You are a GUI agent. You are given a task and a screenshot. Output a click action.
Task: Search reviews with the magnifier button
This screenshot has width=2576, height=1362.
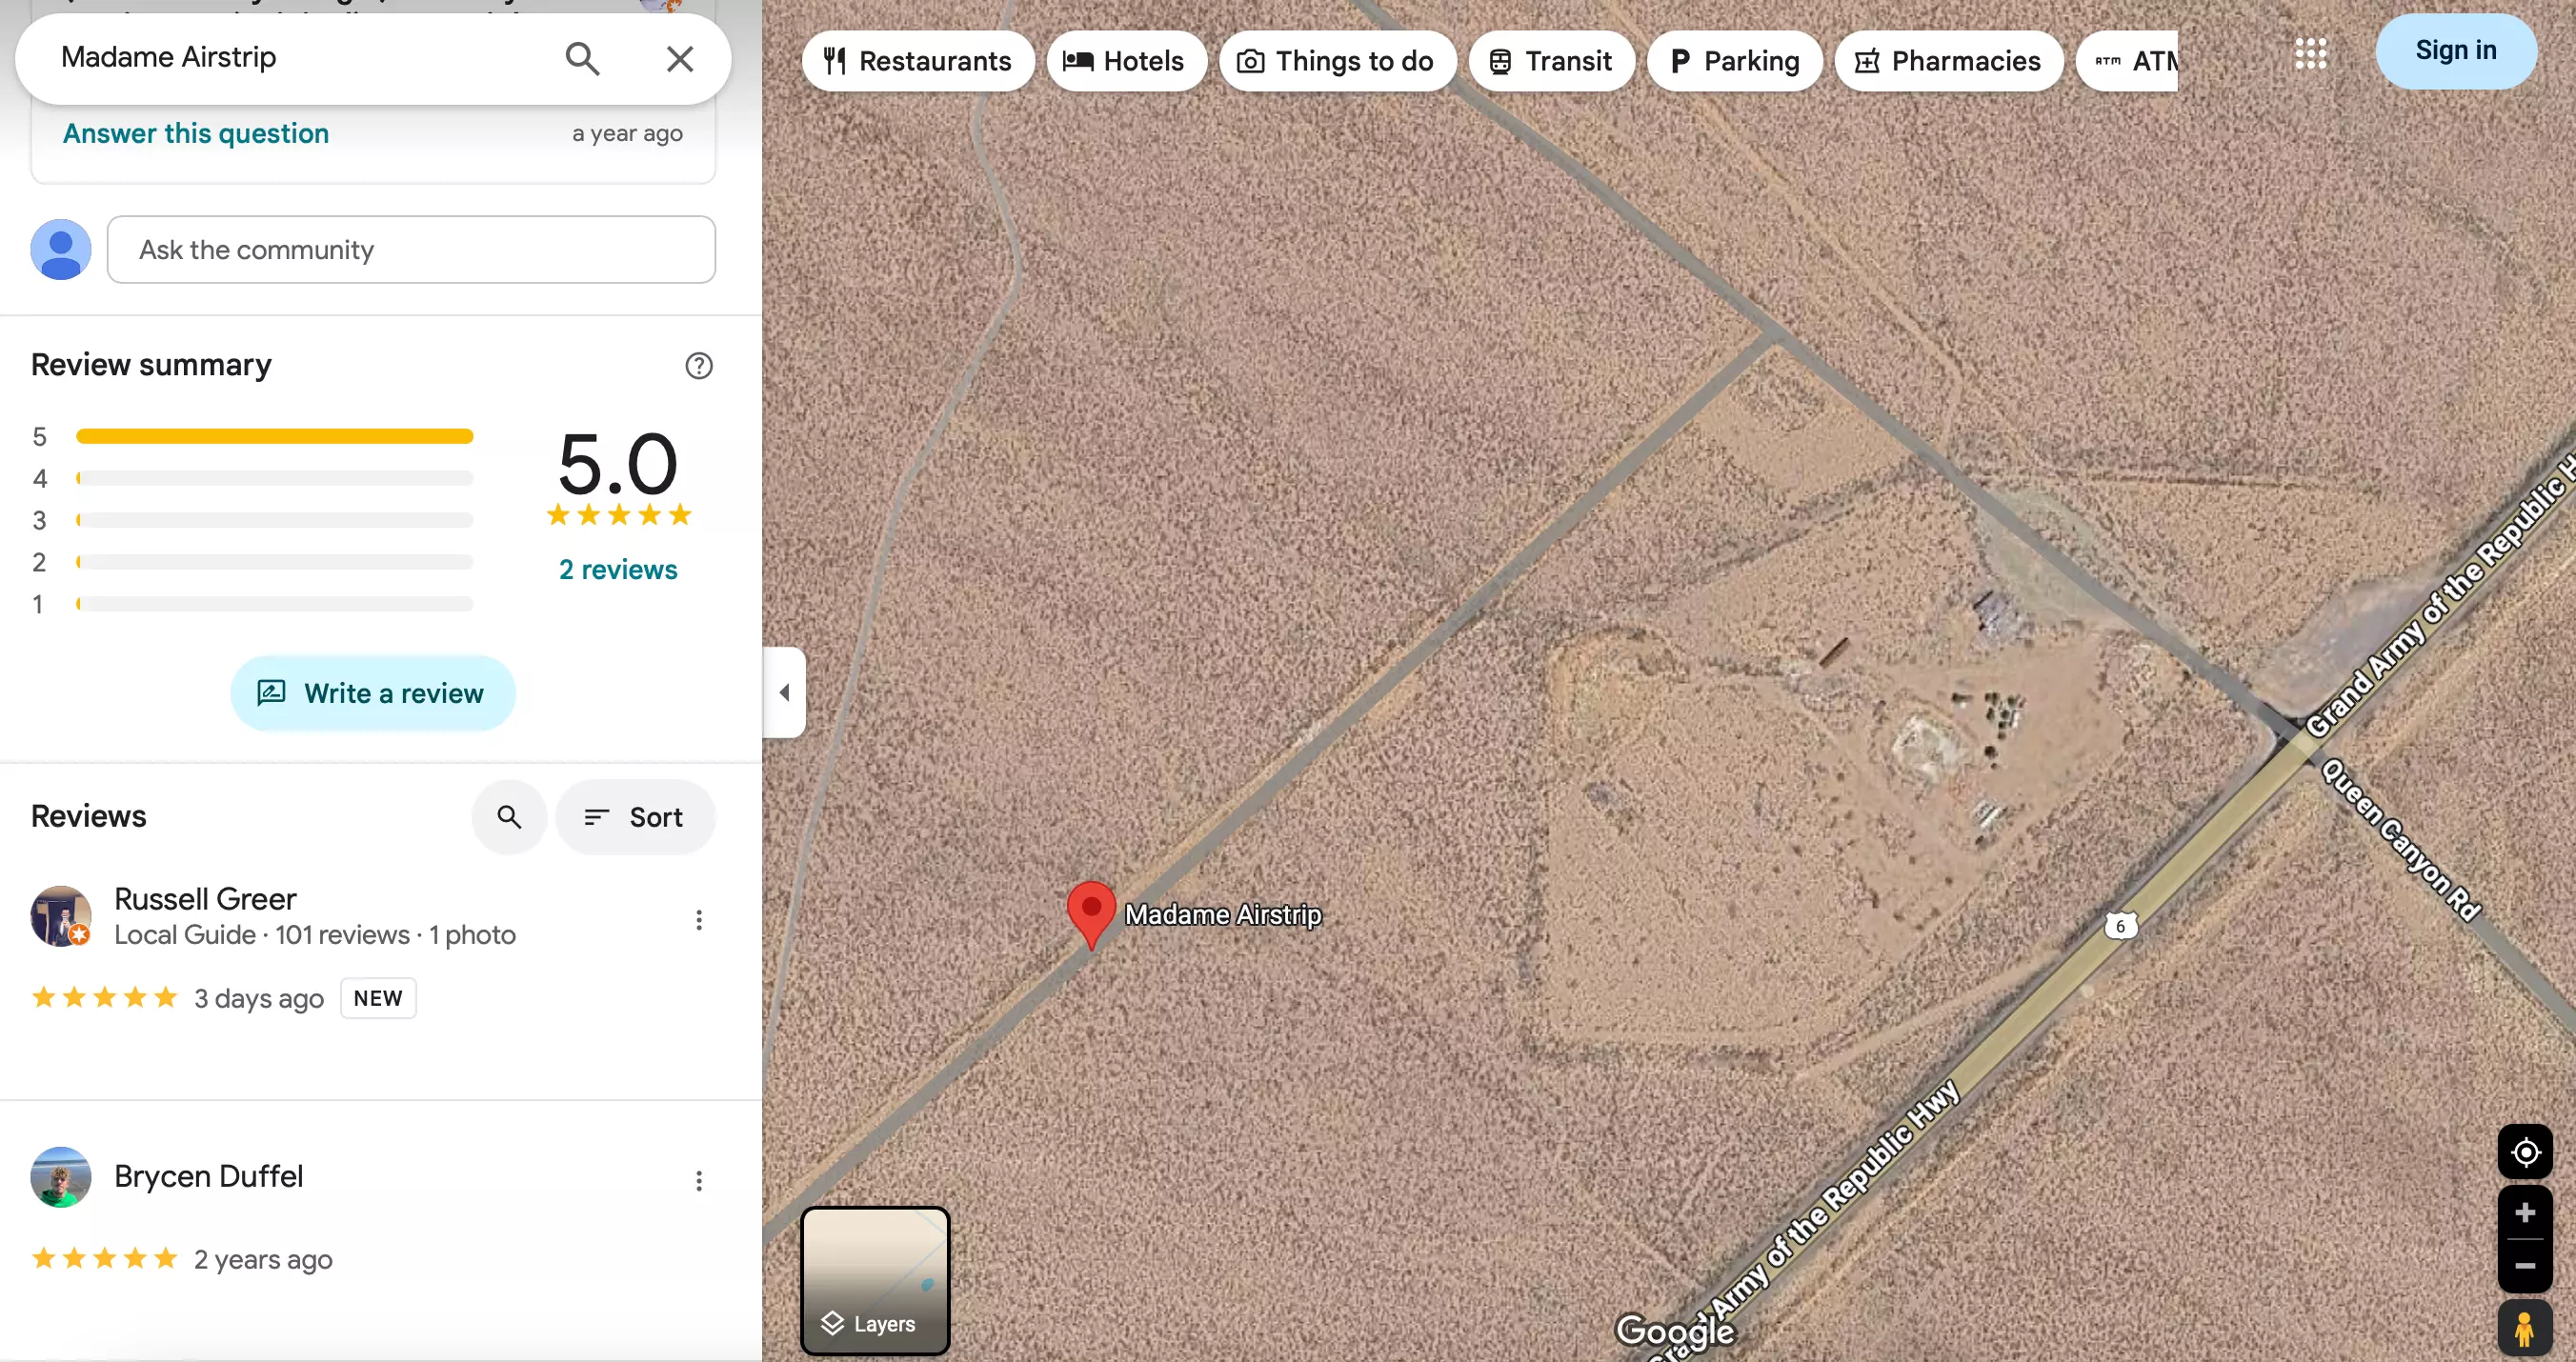click(x=509, y=817)
